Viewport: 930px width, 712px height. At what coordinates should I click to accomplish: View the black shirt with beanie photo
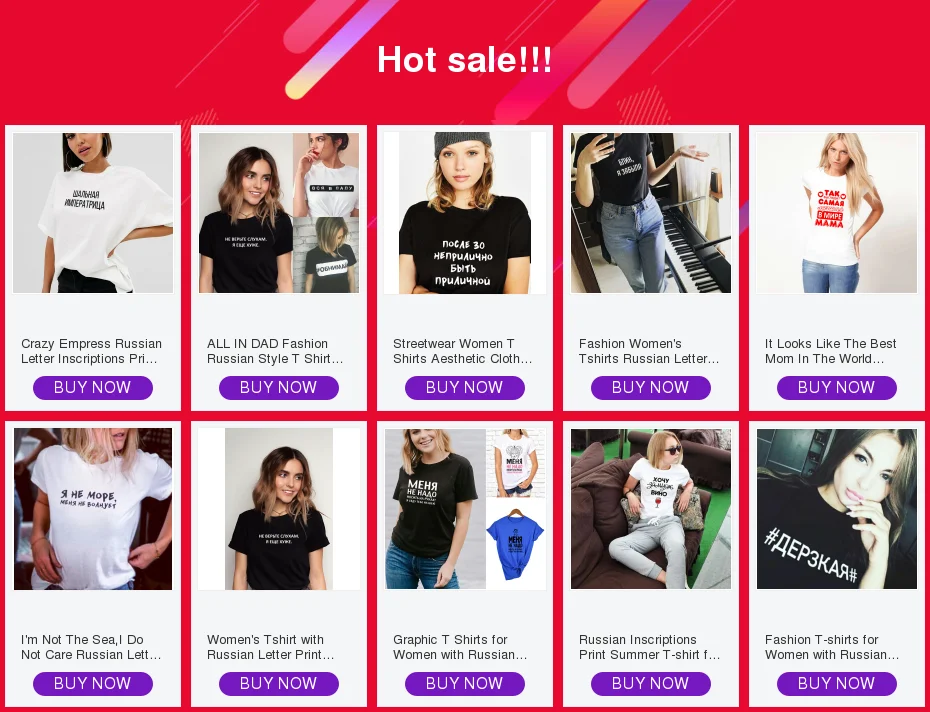pyautogui.click(x=465, y=212)
